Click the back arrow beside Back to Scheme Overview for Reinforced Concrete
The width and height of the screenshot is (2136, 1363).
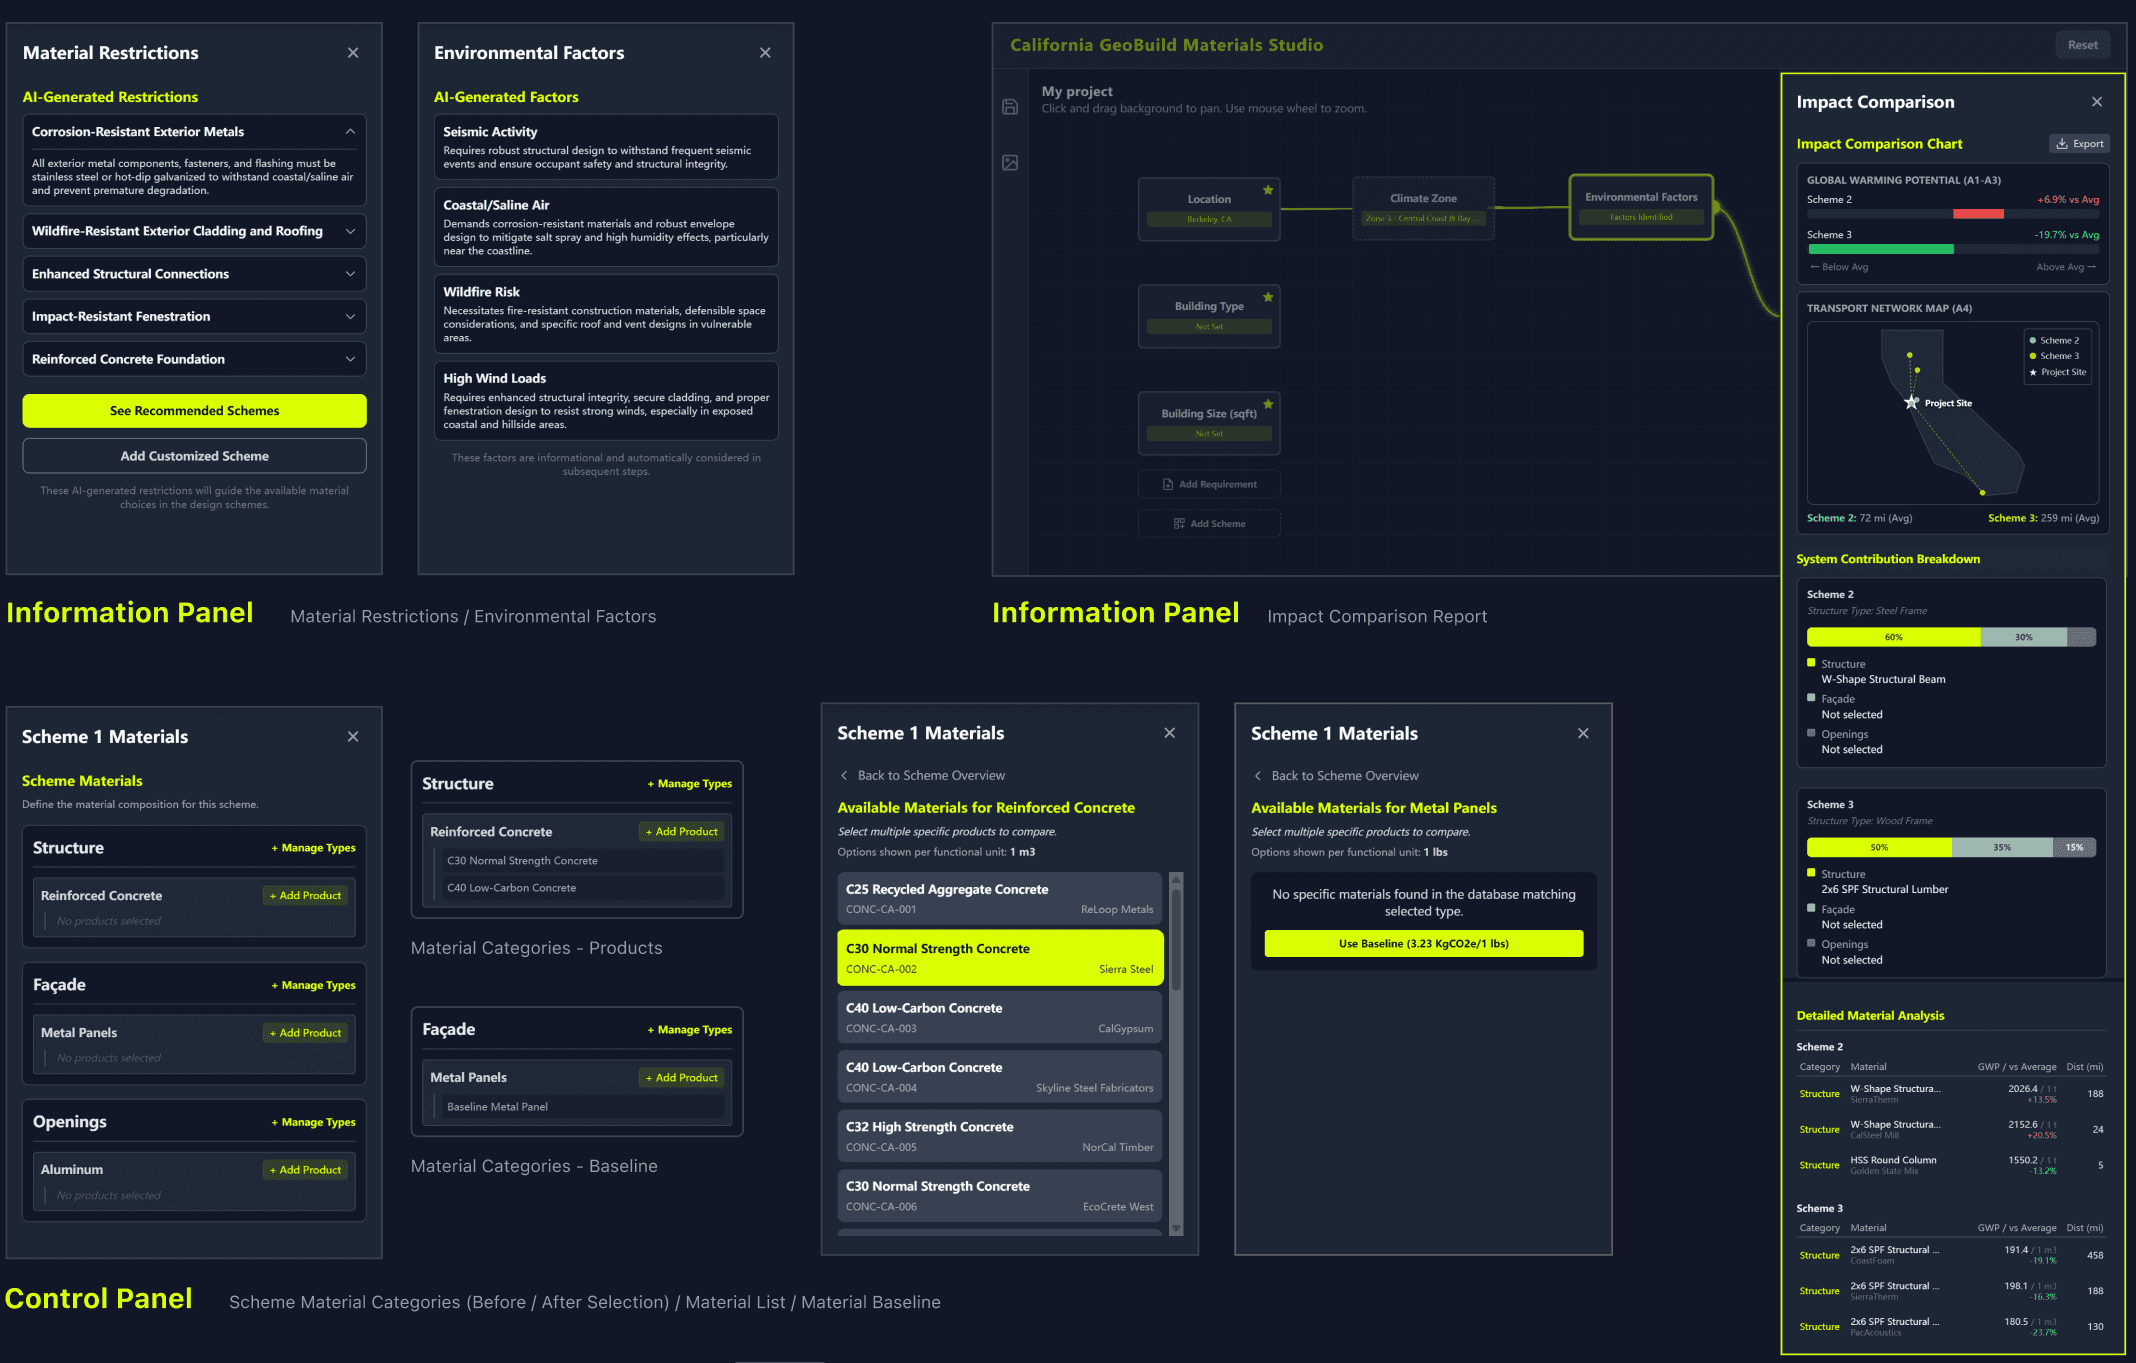coord(844,776)
